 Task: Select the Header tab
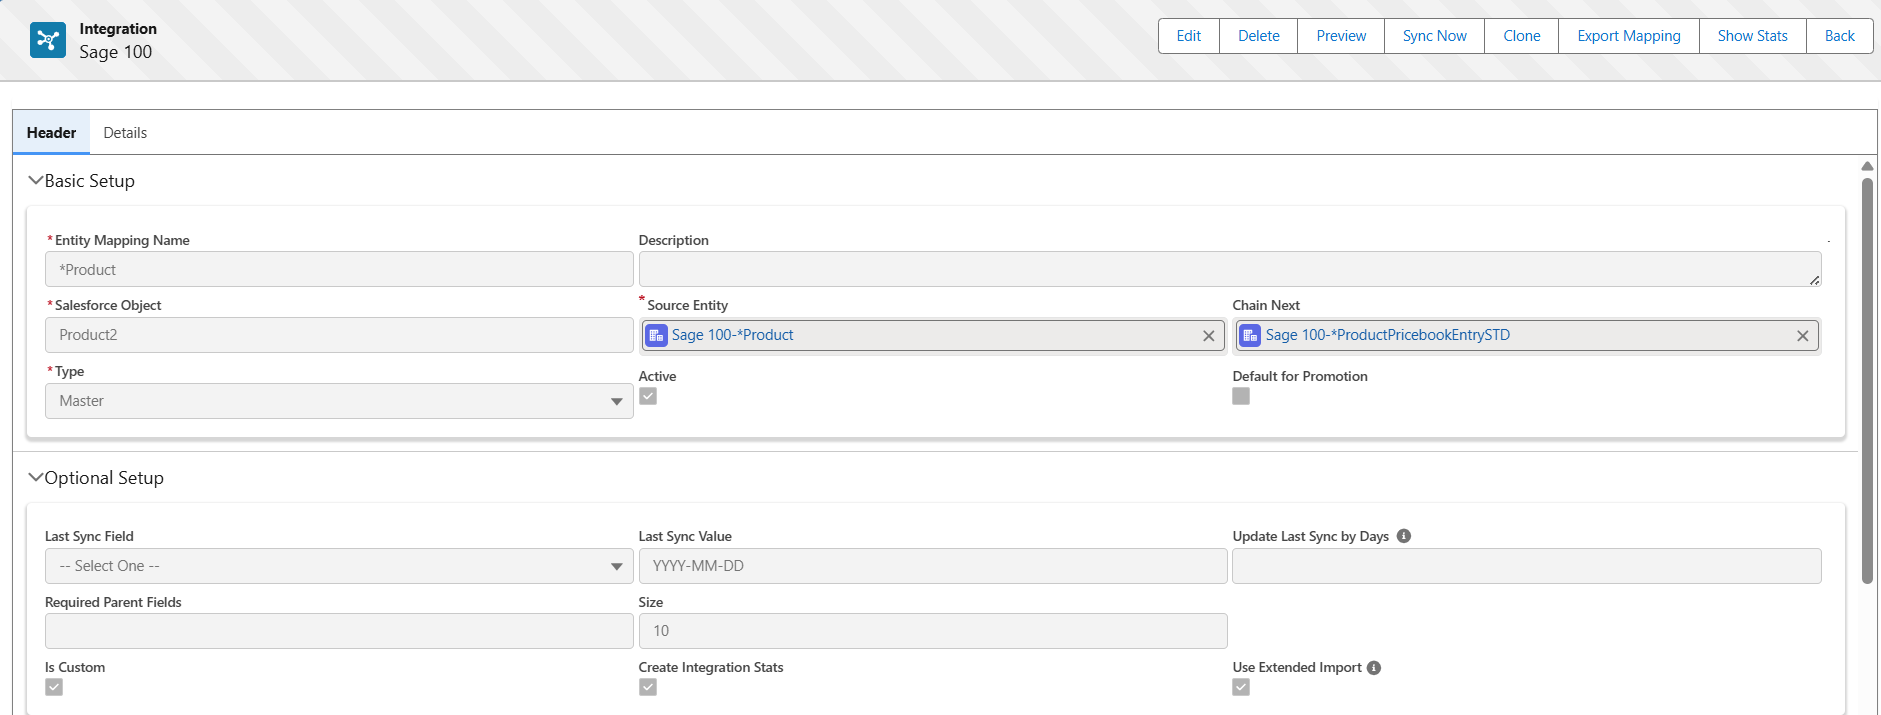pyautogui.click(x=51, y=133)
